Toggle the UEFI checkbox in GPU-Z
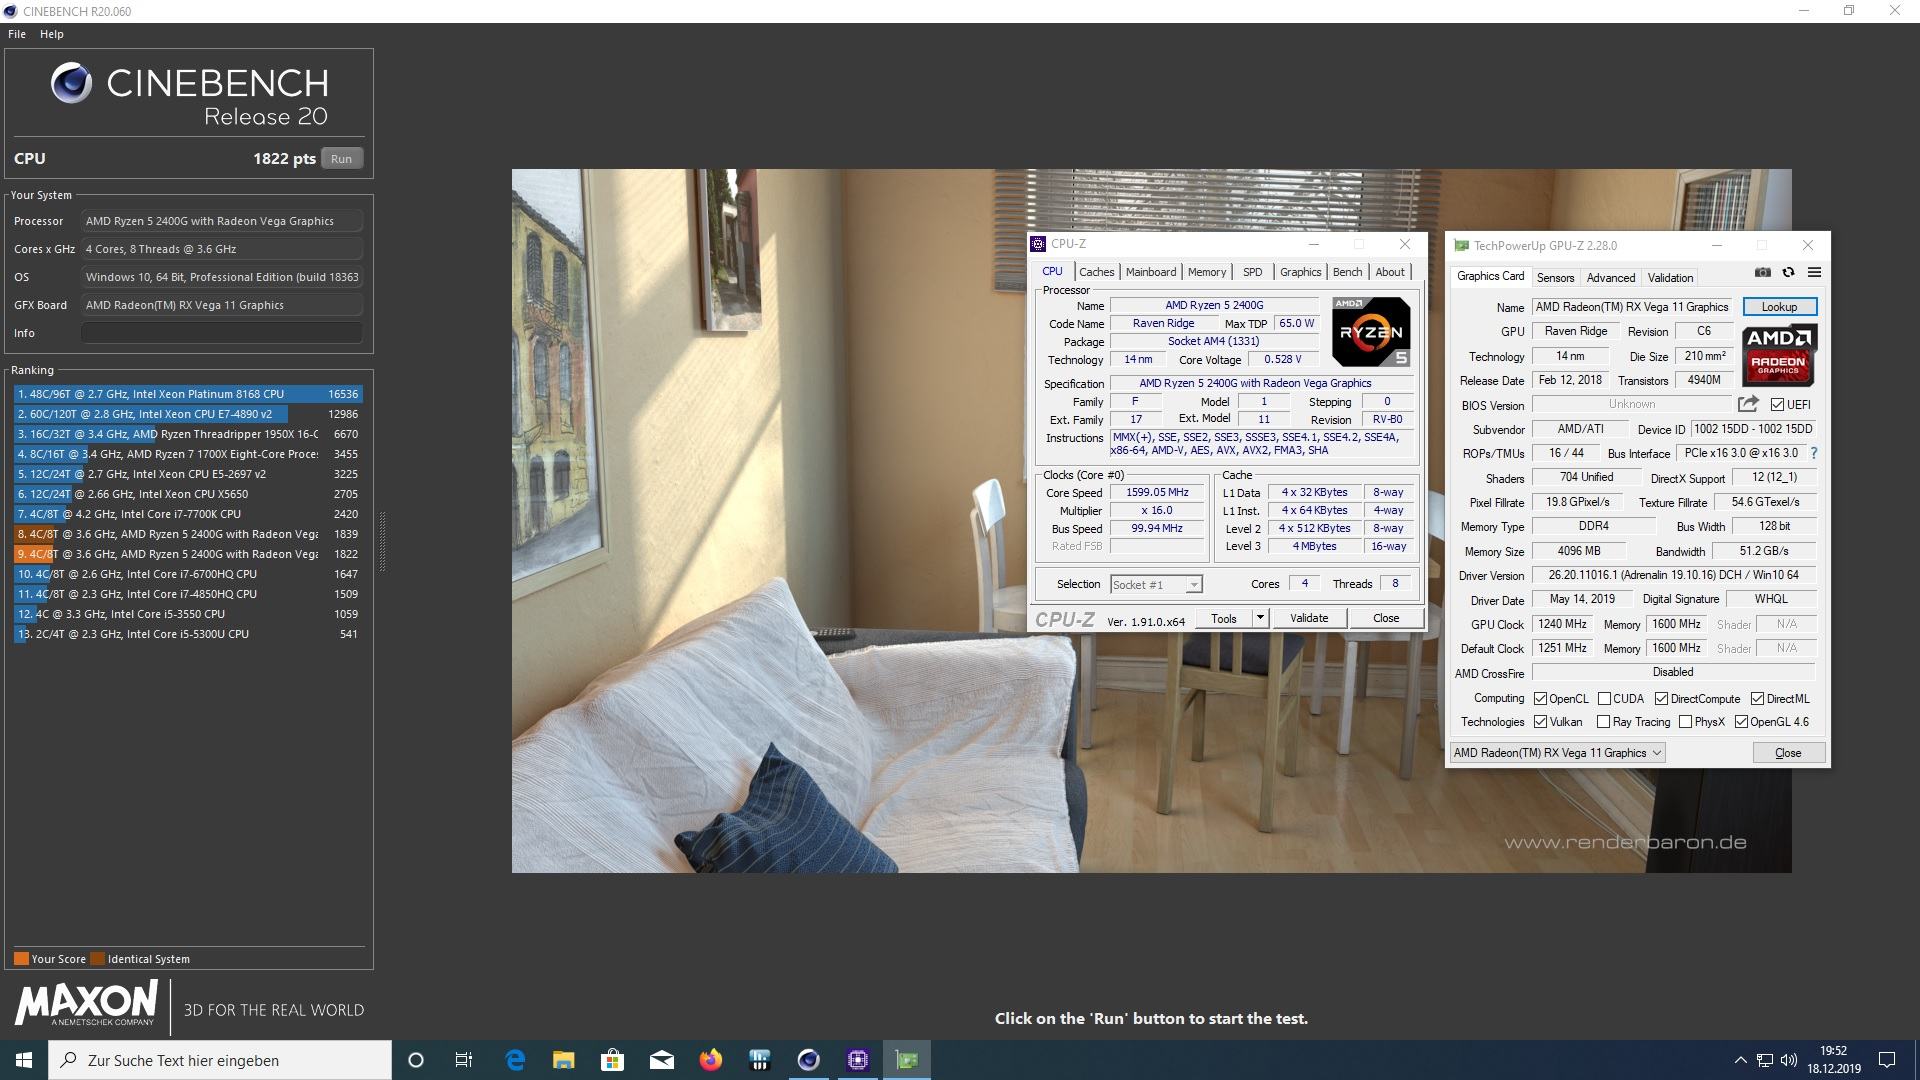The height and width of the screenshot is (1080, 1920). click(x=1777, y=405)
